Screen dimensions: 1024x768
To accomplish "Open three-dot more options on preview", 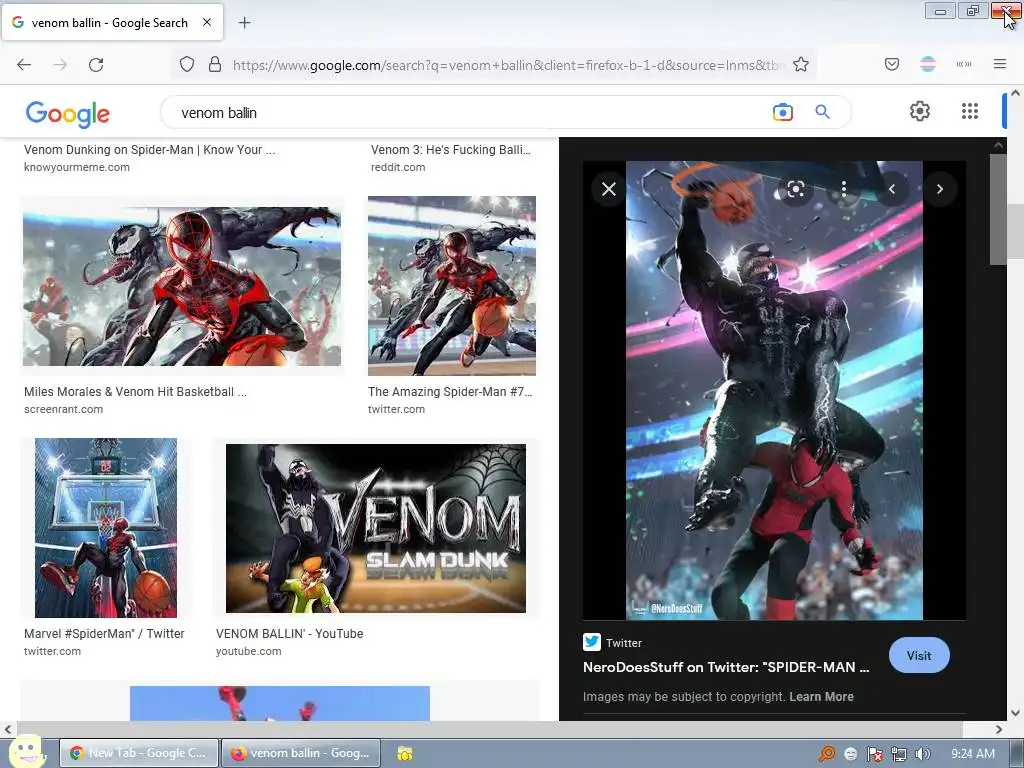I will click(x=844, y=189).
